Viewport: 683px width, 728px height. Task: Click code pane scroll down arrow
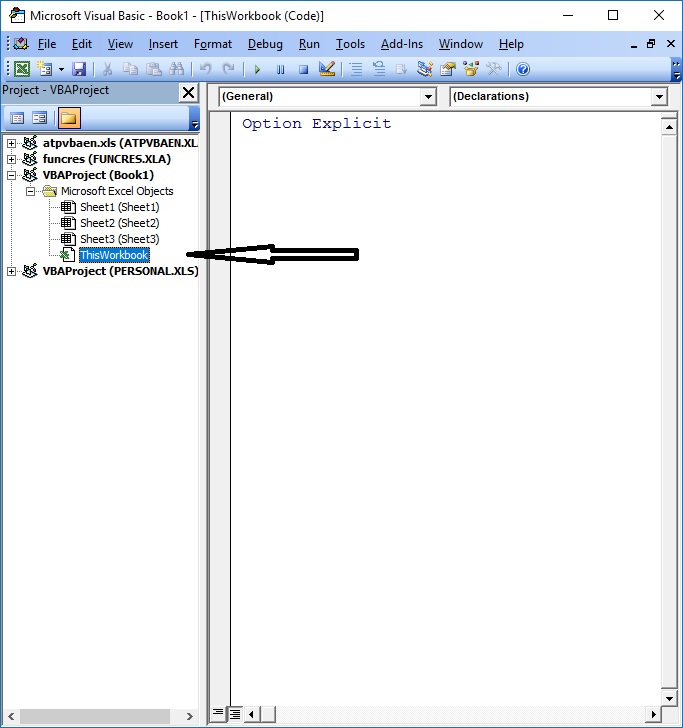pyautogui.click(x=669, y=698)
